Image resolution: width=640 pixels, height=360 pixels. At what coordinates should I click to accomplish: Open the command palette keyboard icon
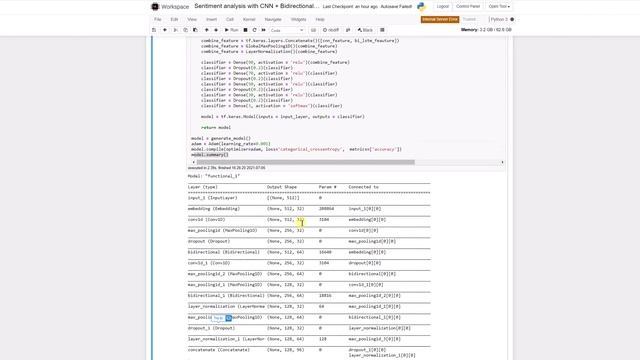313,30
